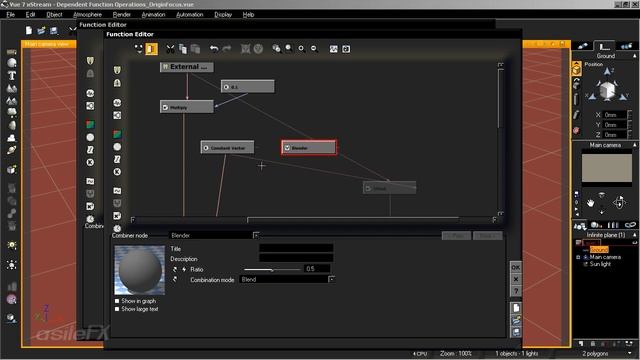640x360 pixels.
Task: Click the sphere preview thumbnail
Action: (x=140, y=270)
